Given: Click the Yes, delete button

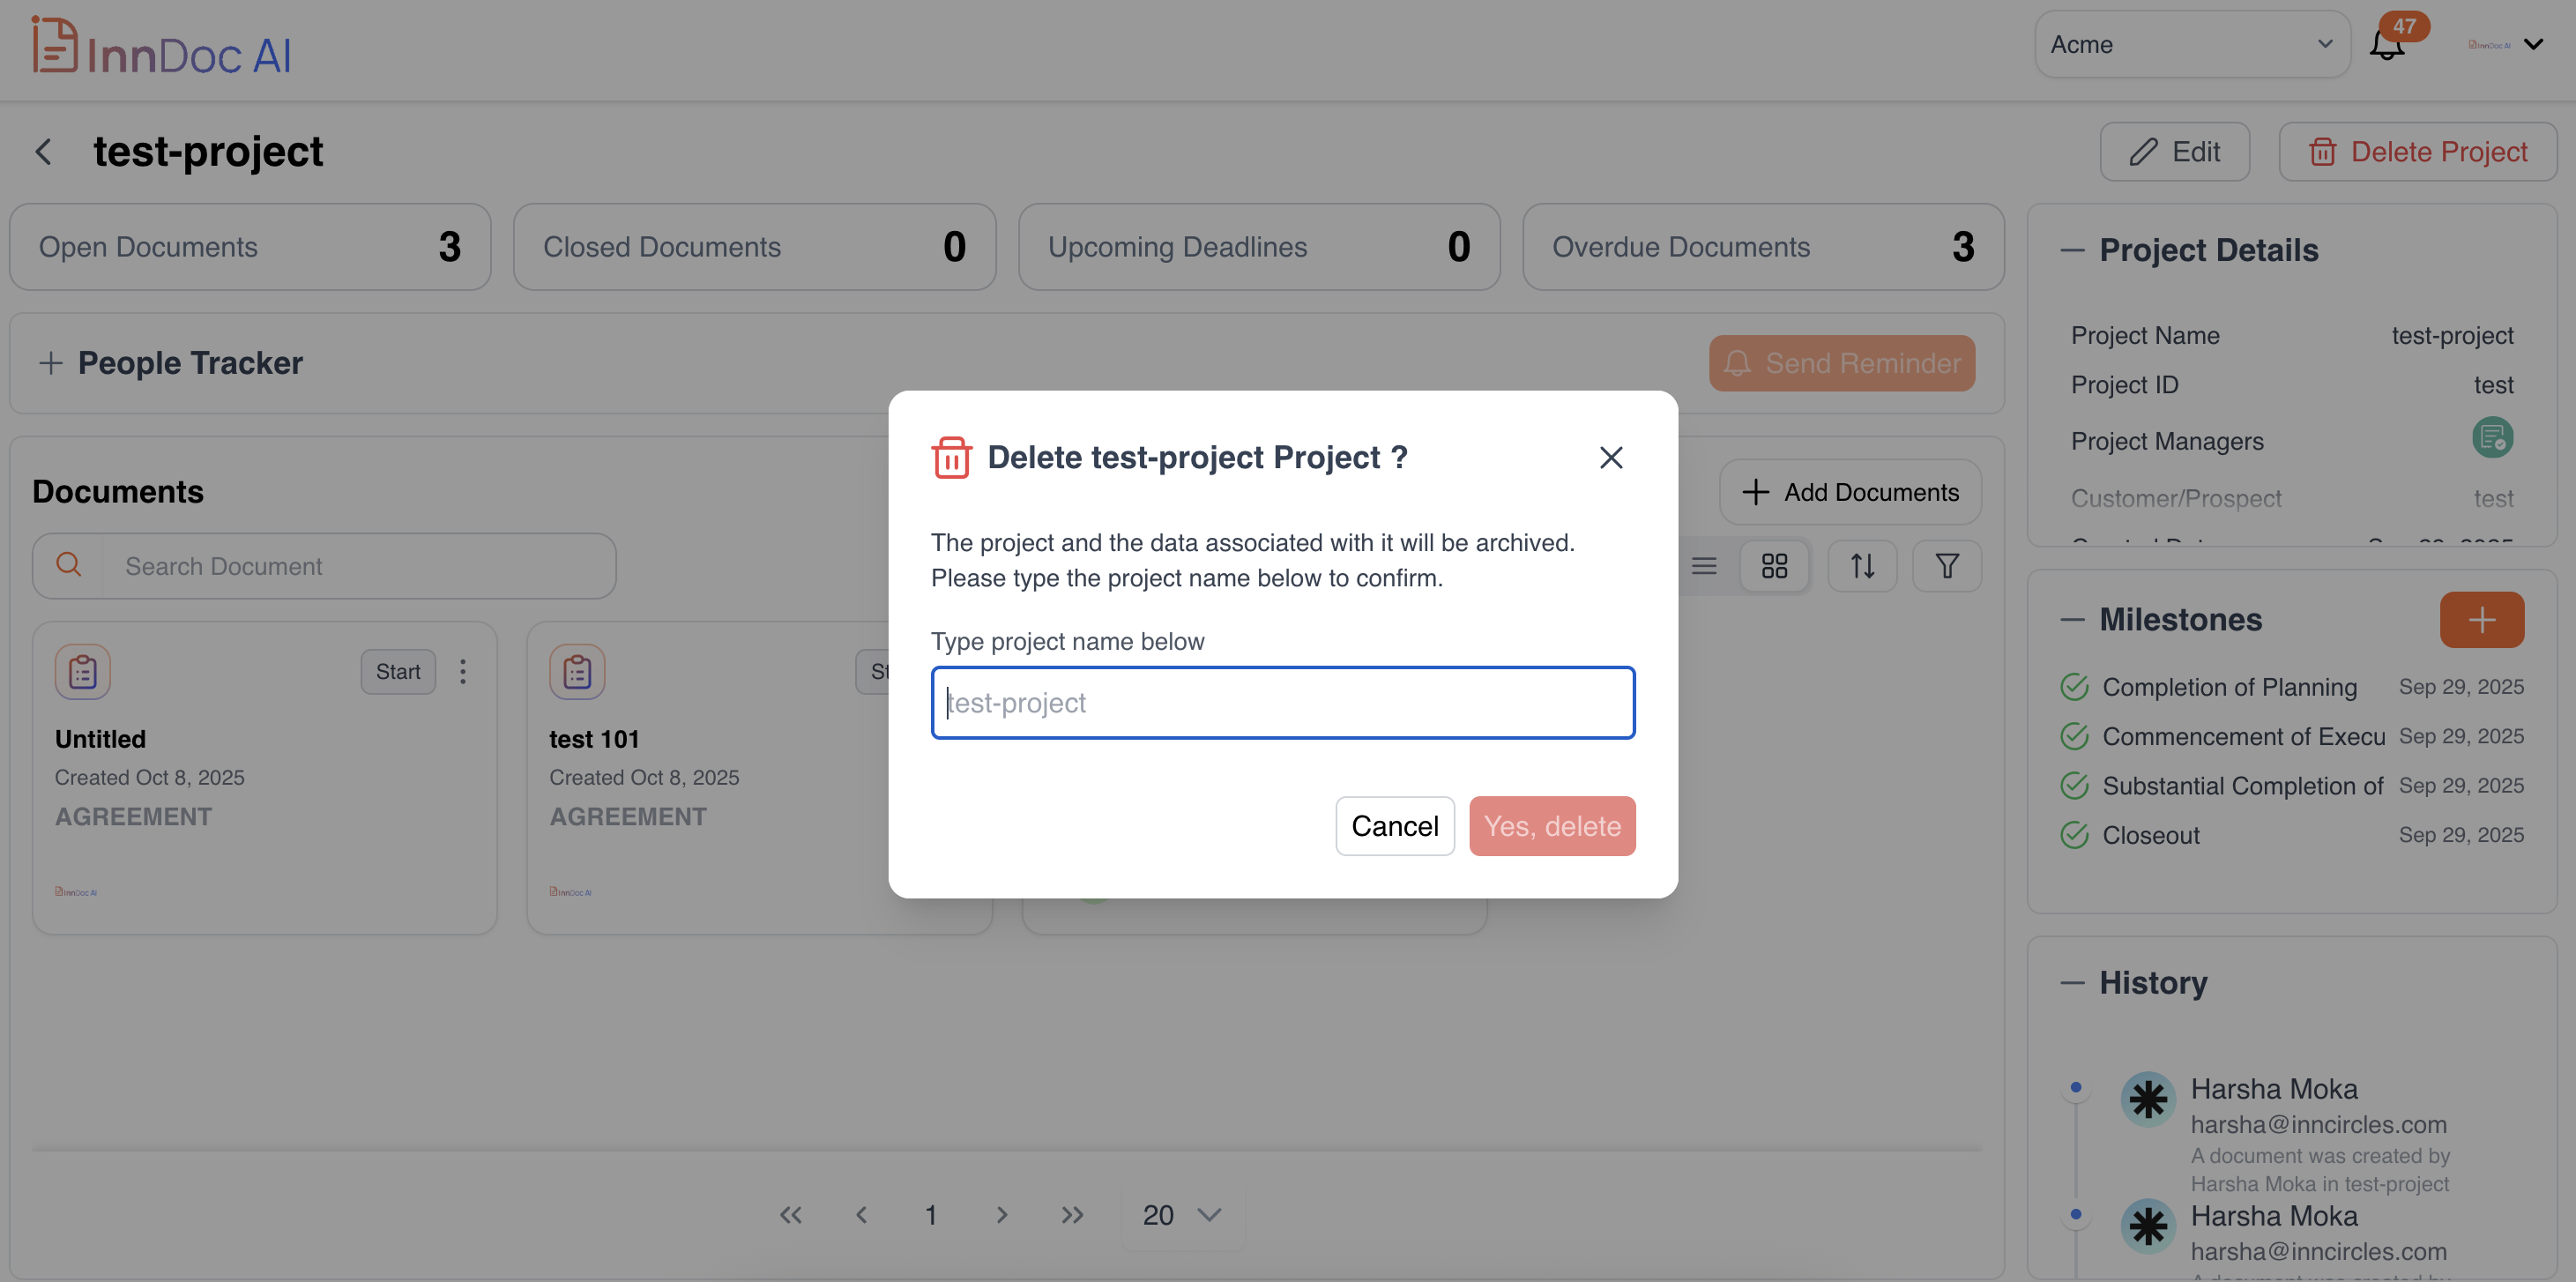Looking at the screenshot, I should (x=1551, y=826).
